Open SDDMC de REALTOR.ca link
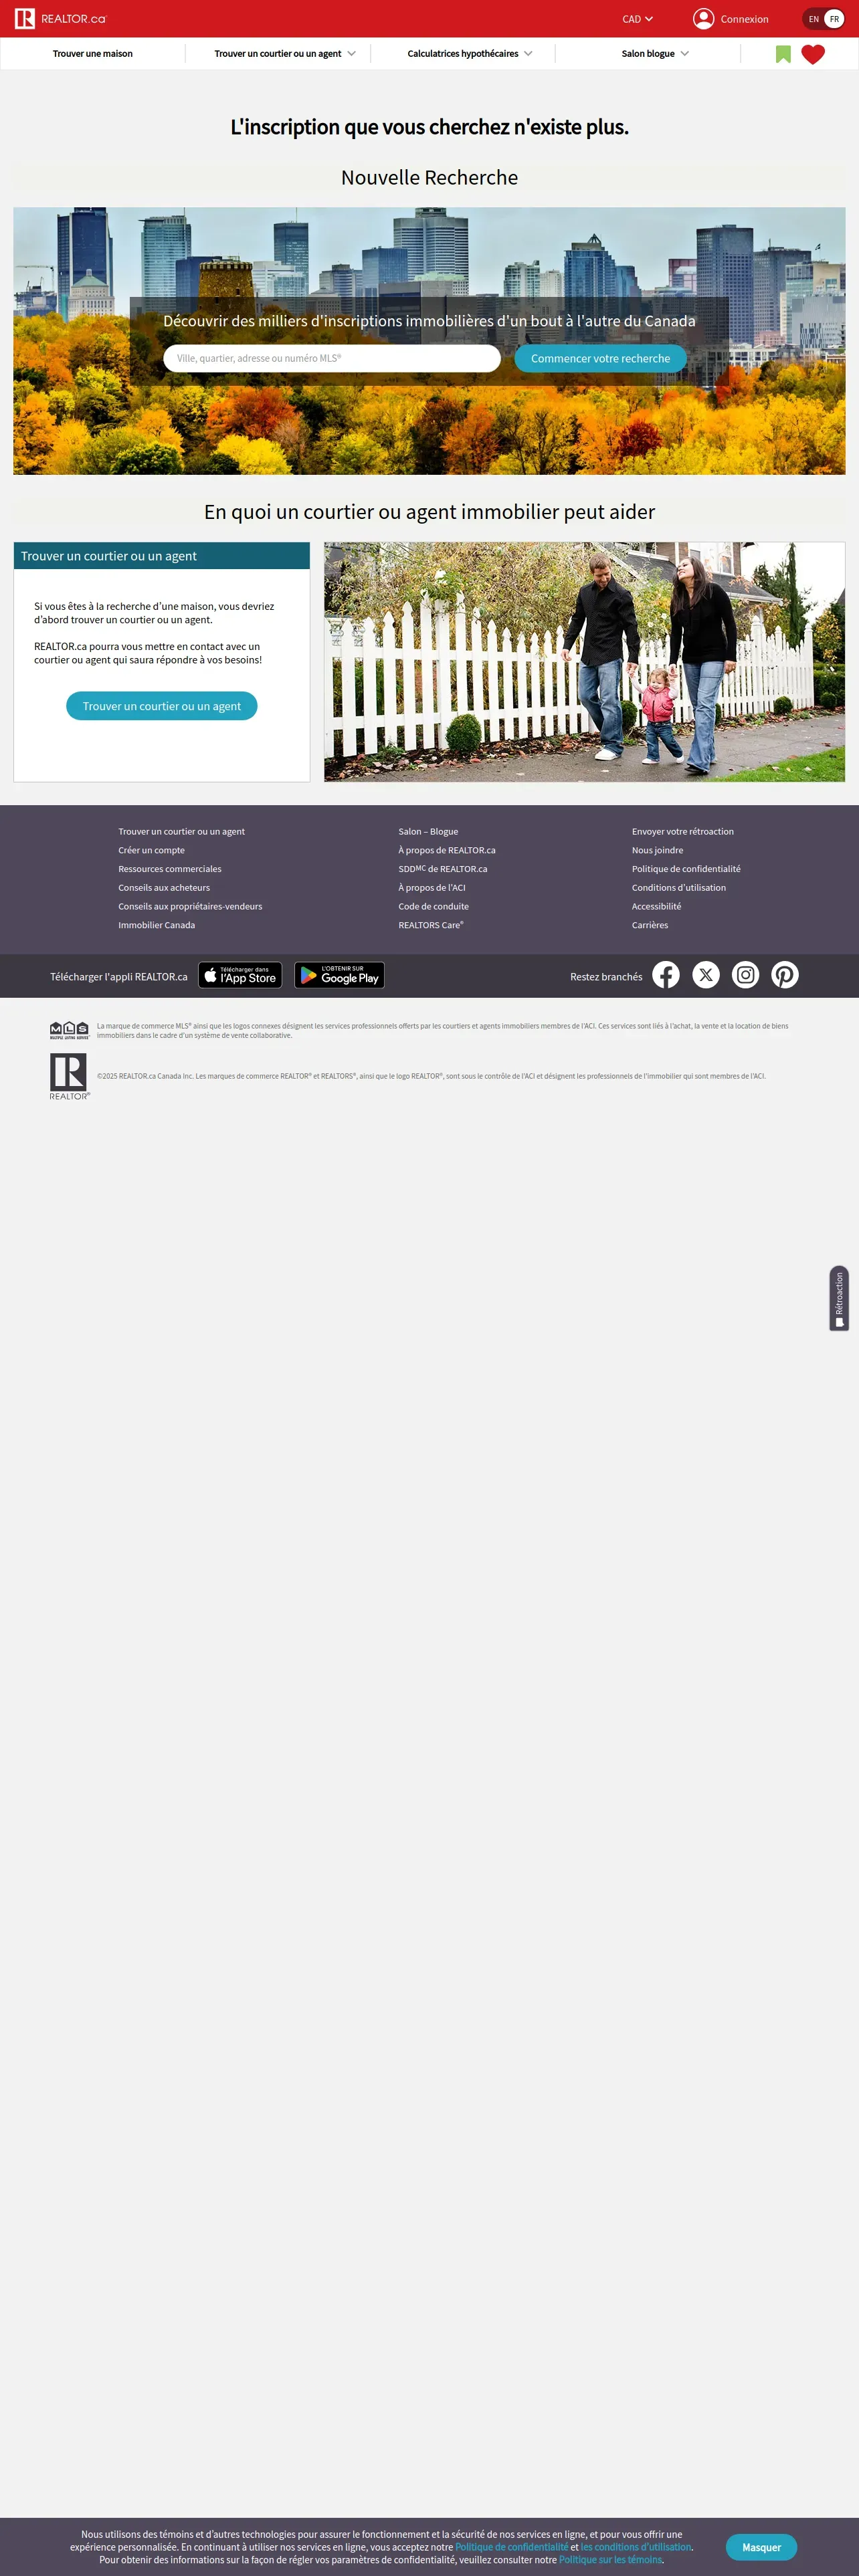Viewport: 859px width, 2576px height. click(x=443, y=869)
